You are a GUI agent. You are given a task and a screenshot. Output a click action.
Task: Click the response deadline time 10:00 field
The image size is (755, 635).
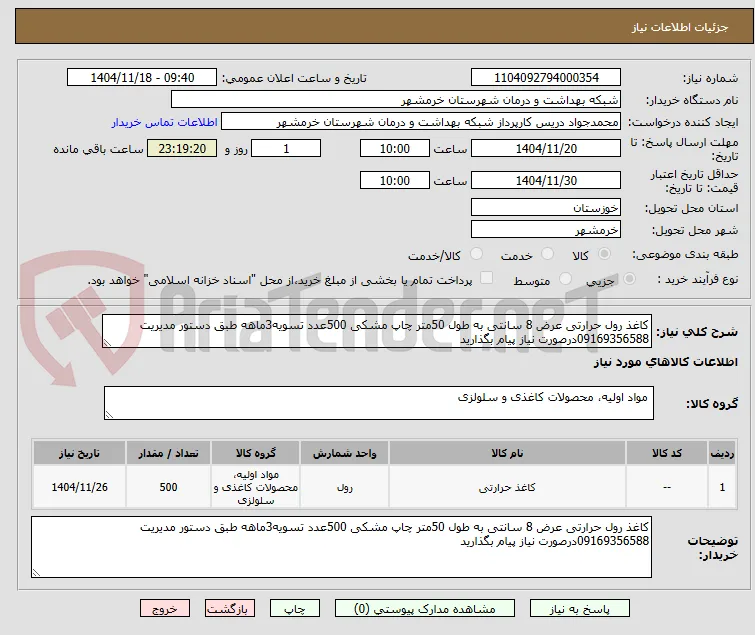(395, 148)
